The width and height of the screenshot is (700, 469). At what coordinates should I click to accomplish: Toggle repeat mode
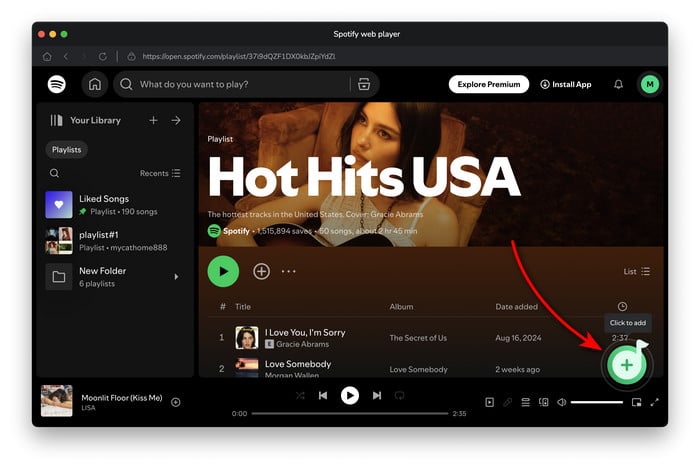coord(400,396)
